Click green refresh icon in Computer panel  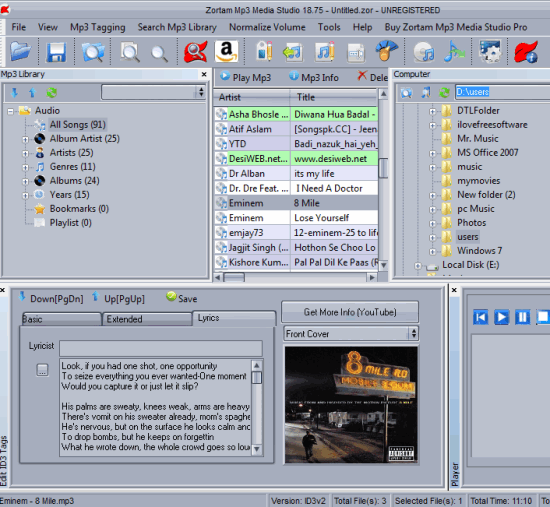pos(444,93)
